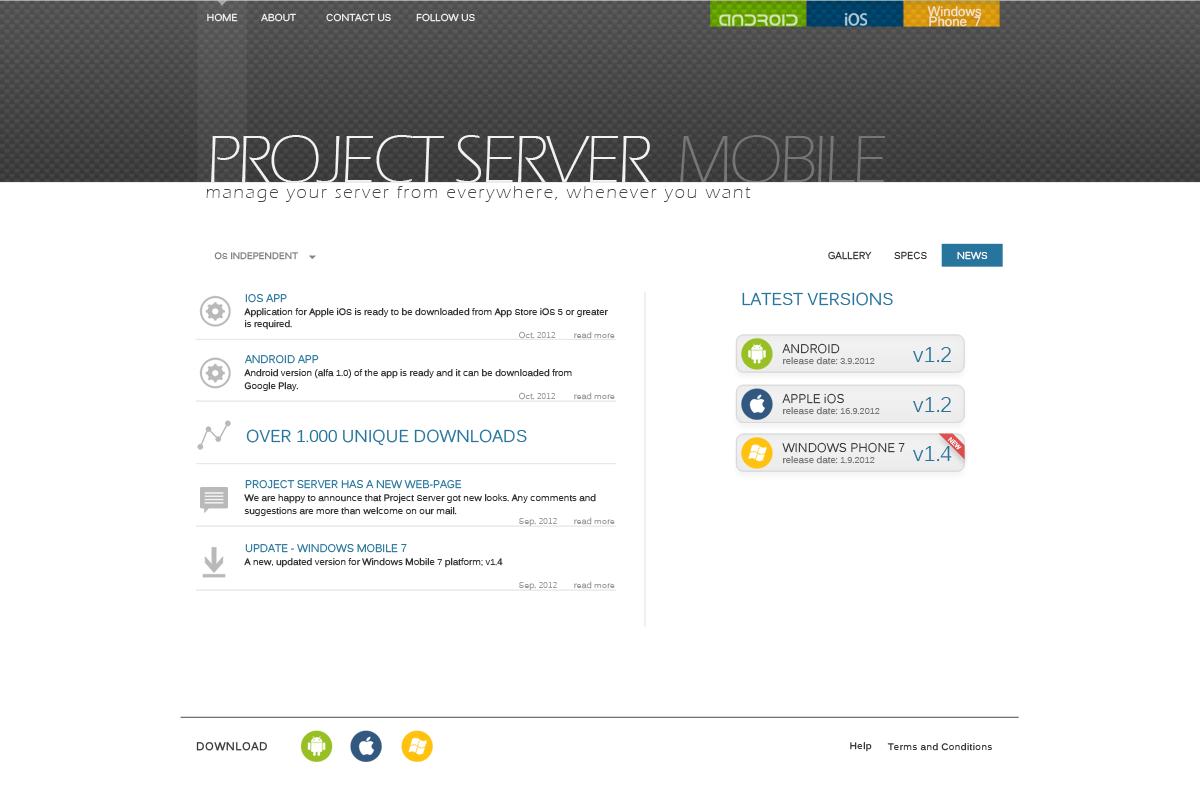Click the Windows Phone 7 v1.4 version button
Viewport: 1200px width, 800px height.
850,453
